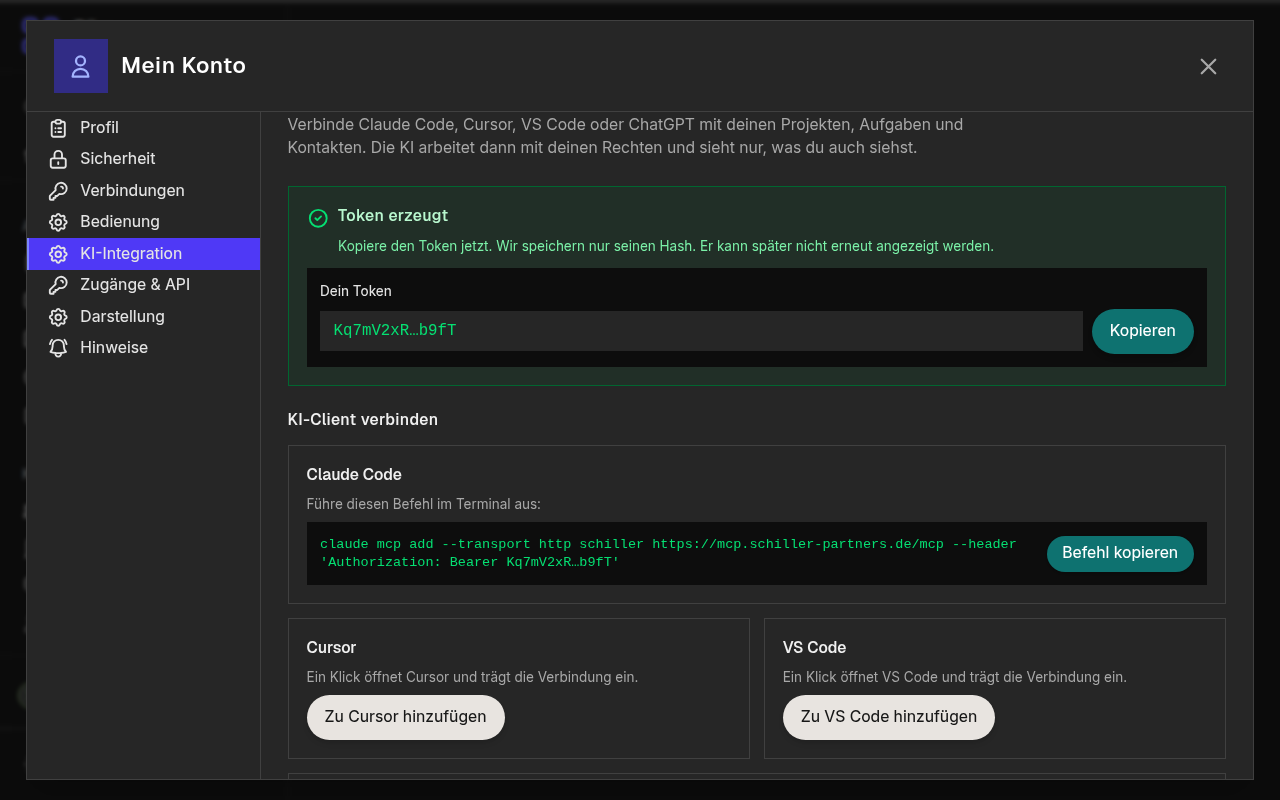Click the Claude Code card title

354,475
